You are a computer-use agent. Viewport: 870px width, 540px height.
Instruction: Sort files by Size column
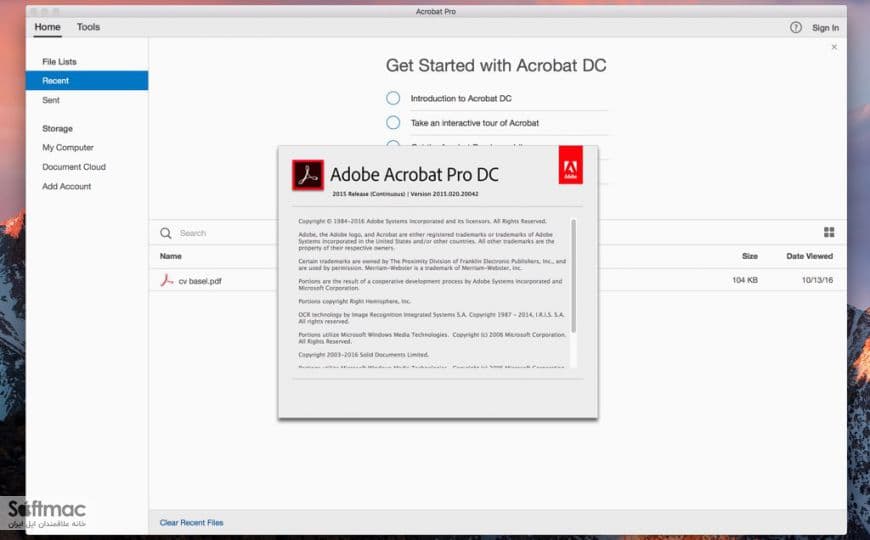pyautogui.click(x=750, y=256)
